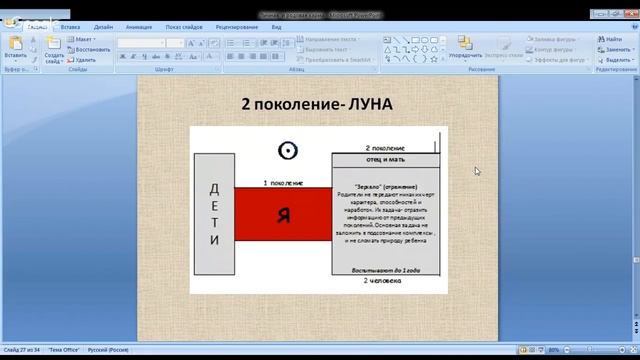Select the left brace shape
Viewport: 640px width, 360px height.
click(416, 59)
